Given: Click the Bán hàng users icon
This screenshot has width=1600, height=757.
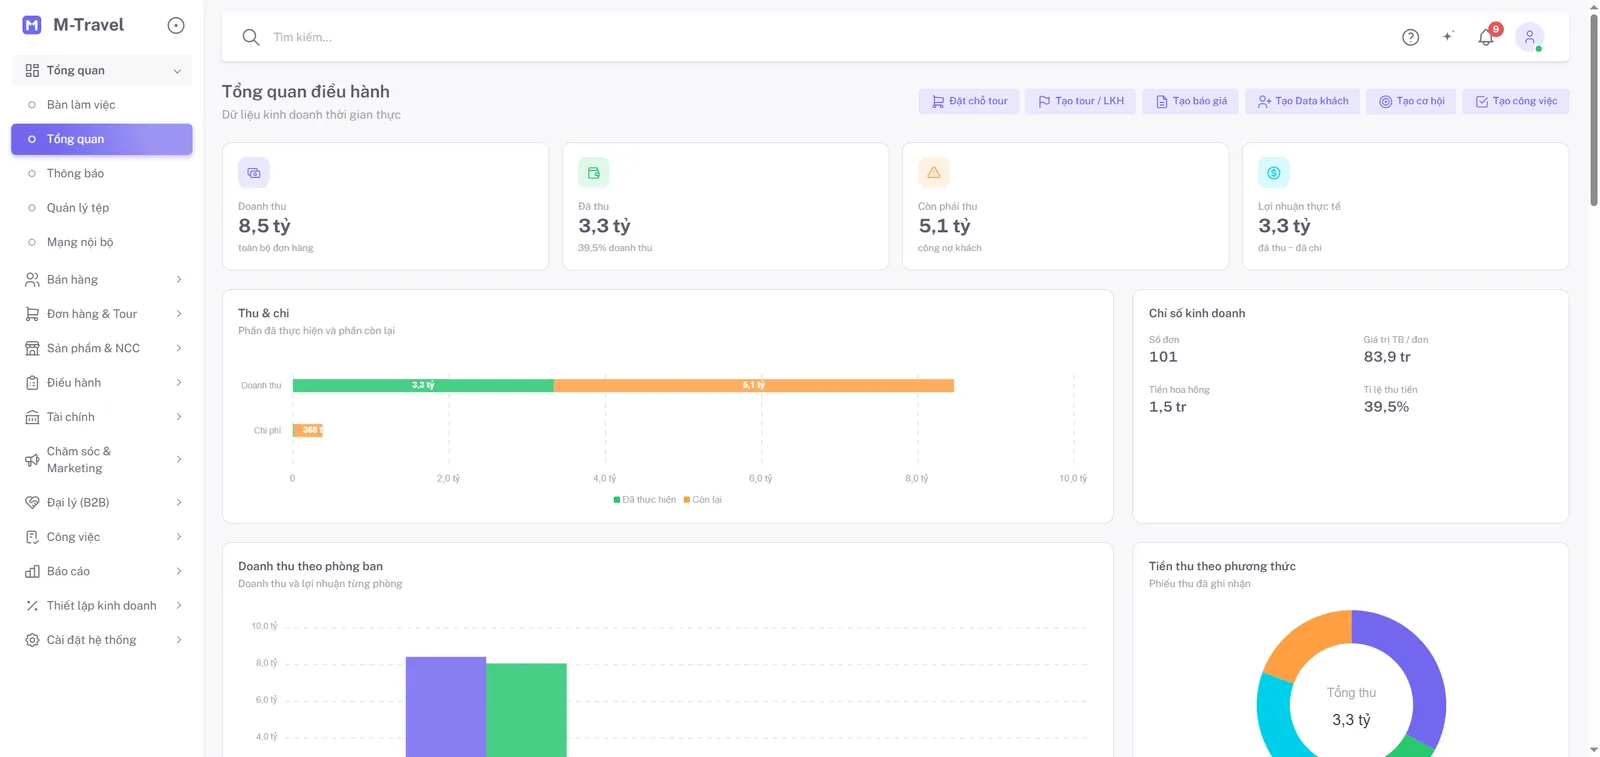Looking at the screenshot, I should (32, 280).
